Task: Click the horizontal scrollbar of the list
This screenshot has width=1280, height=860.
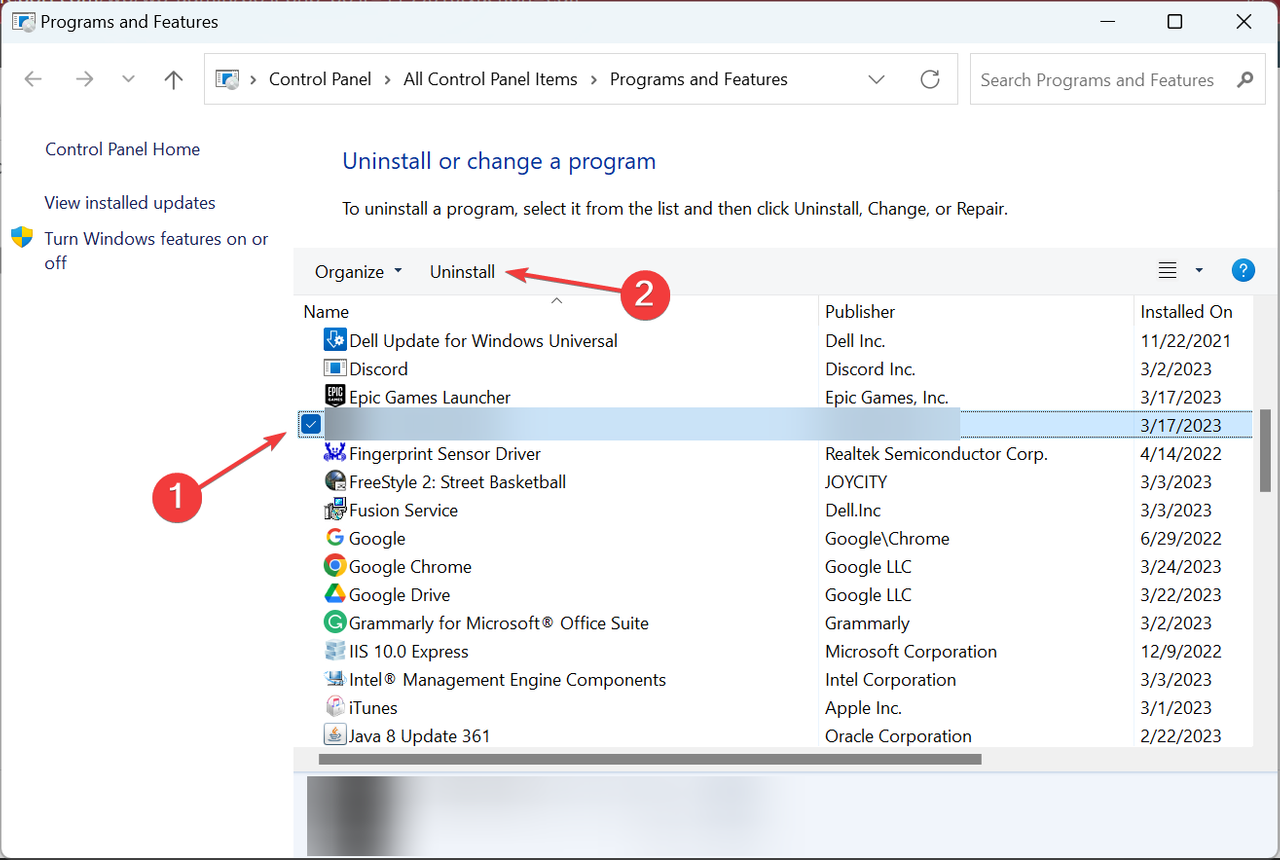Action: pos(650,759)
